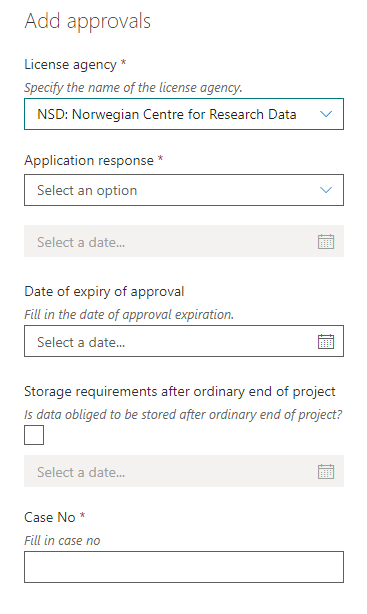This screenshot has width=367, height=614.
Task: Click the greyed date field under storage checkbox
Action: 184,471
